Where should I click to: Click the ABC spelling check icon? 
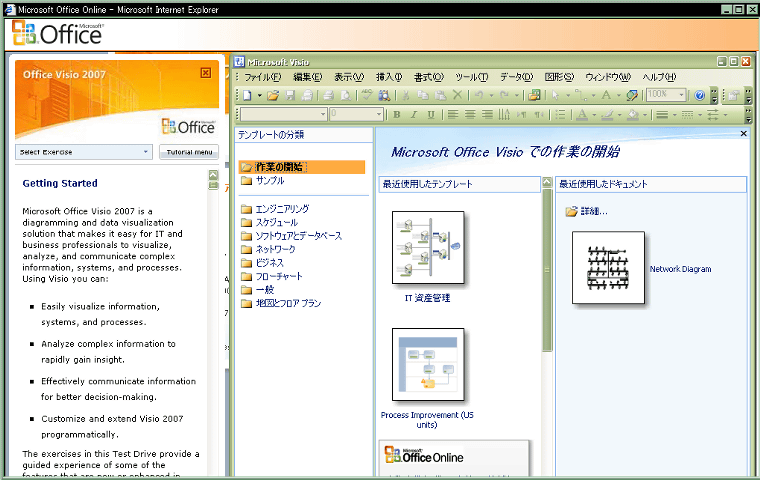click(x=367, y=95)
